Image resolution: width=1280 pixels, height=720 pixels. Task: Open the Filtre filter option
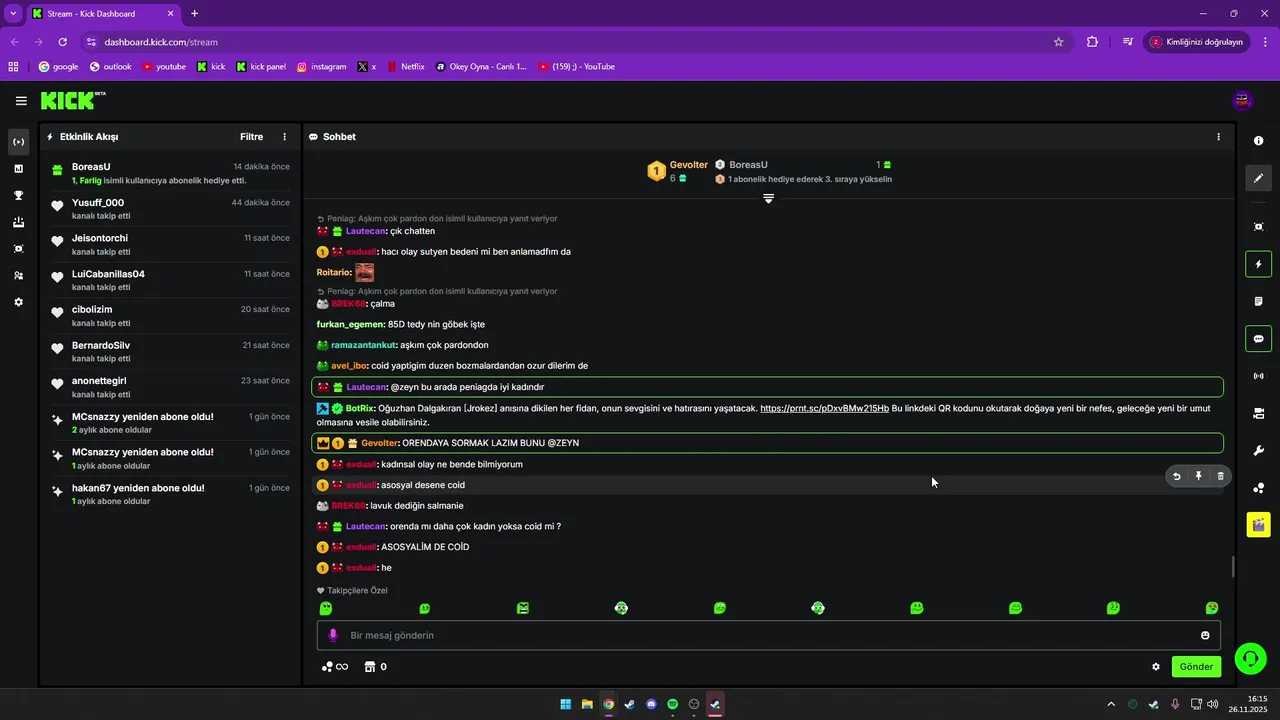251,137
